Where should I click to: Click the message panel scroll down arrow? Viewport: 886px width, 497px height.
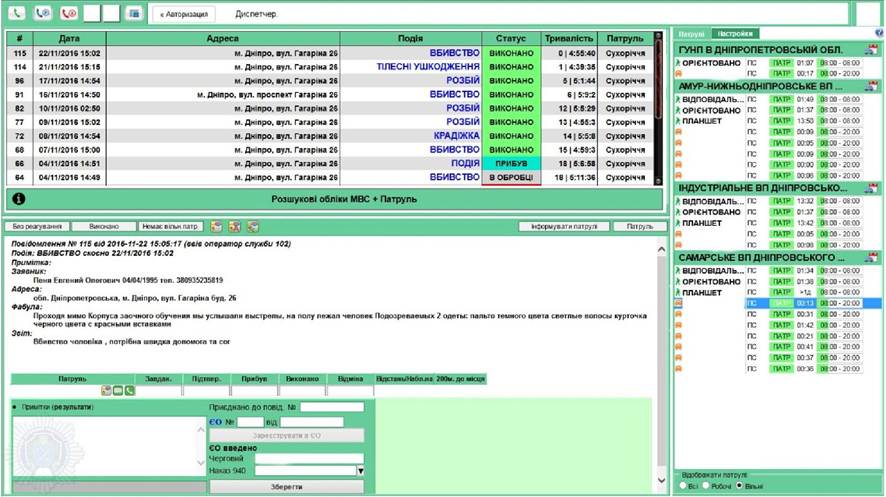(x=661, y=481)
